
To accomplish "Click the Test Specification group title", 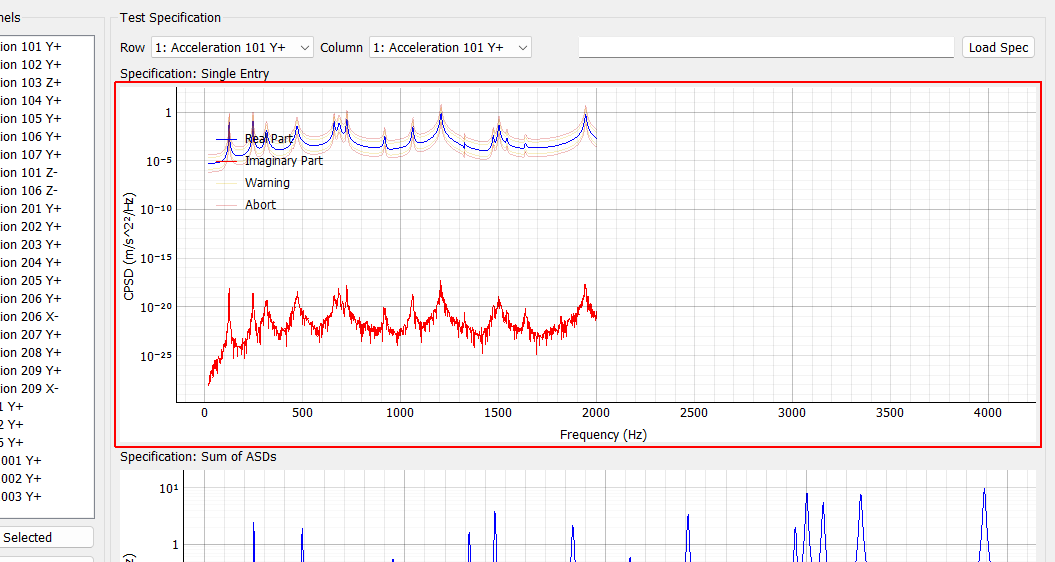I will 170,17.
